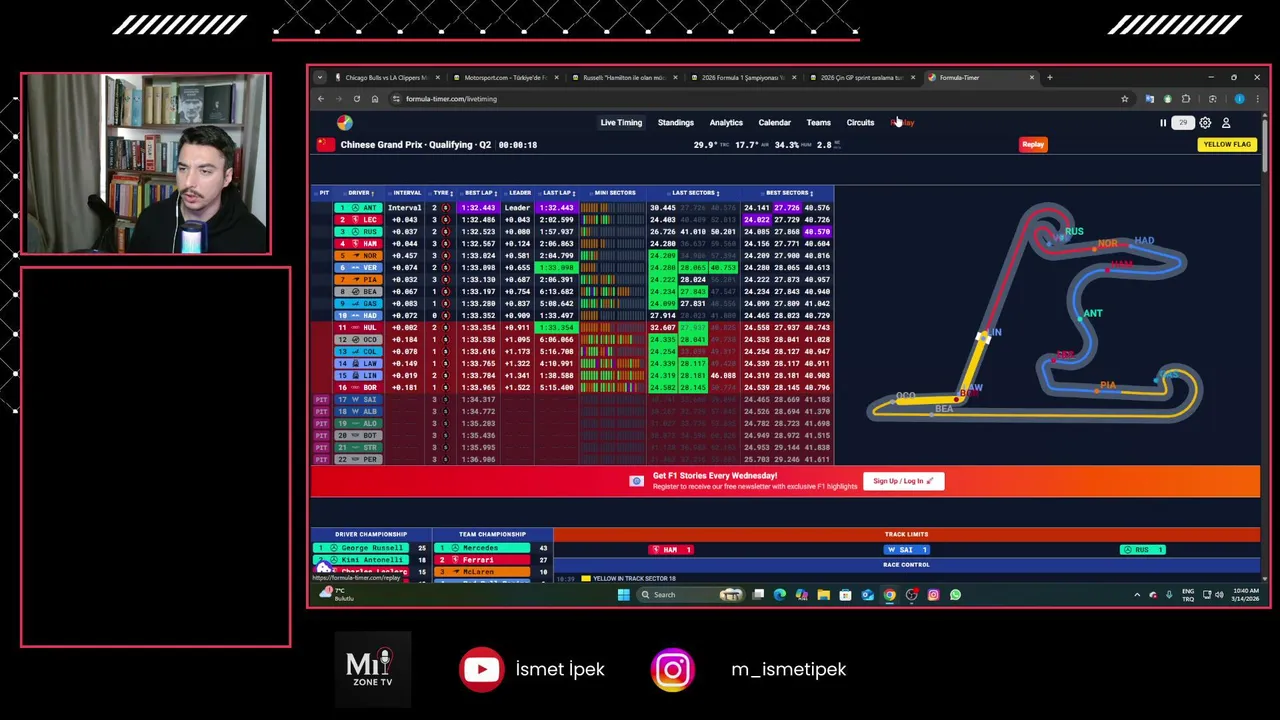Bookmark this page with the star icon
The height and width of the screenshot is (720, 1280).
[1125, 99]
